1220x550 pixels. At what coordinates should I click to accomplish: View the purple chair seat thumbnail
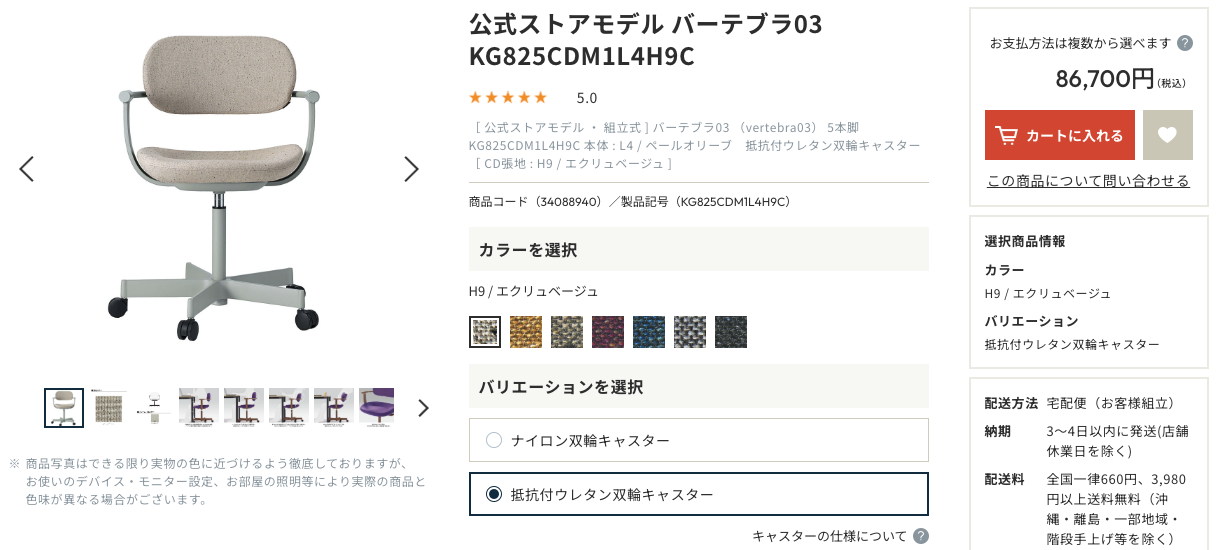click(377, 408)
